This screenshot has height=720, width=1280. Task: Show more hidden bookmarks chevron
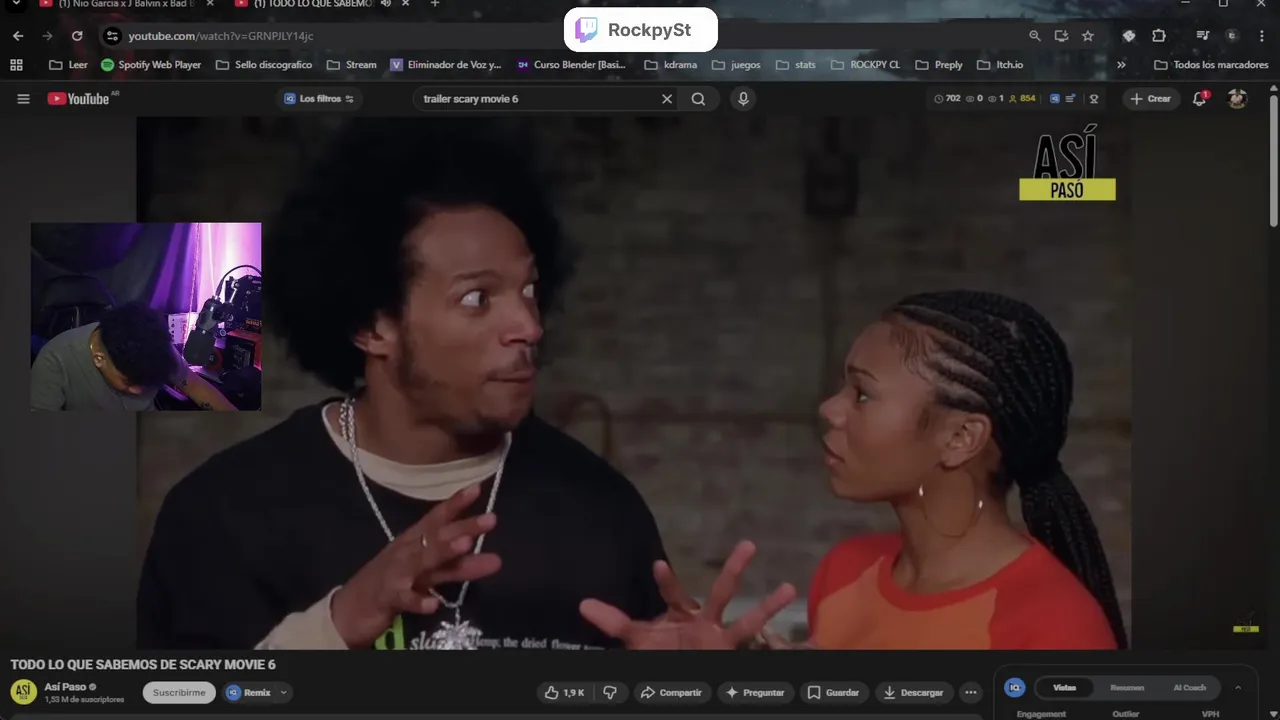coord(1121,65)
